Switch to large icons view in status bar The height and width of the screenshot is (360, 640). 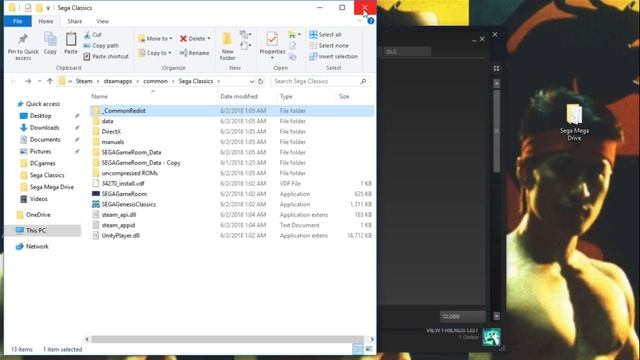point(369,349)
